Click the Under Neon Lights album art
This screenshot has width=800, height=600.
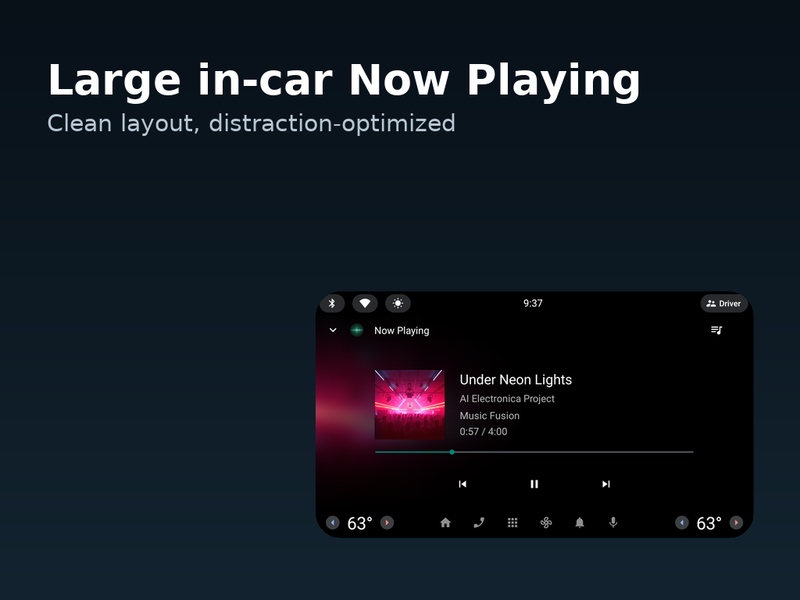pyautogui.click(x=409, y=405)
